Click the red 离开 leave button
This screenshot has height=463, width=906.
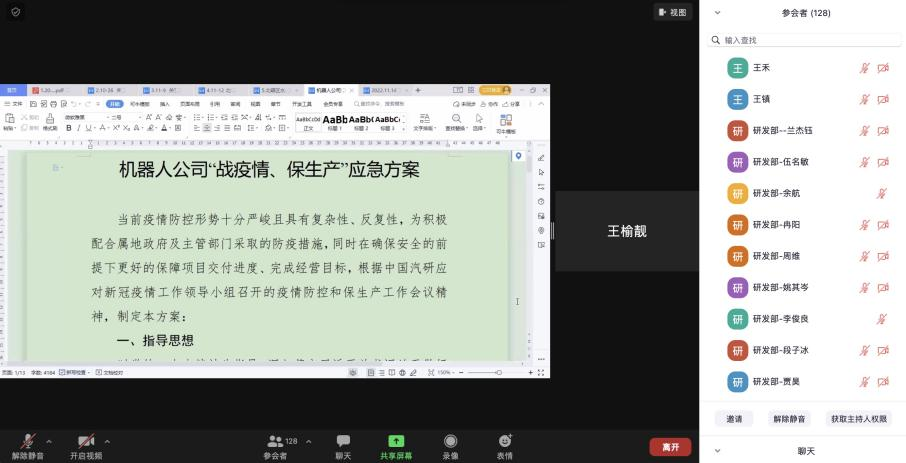pos(670,447)
